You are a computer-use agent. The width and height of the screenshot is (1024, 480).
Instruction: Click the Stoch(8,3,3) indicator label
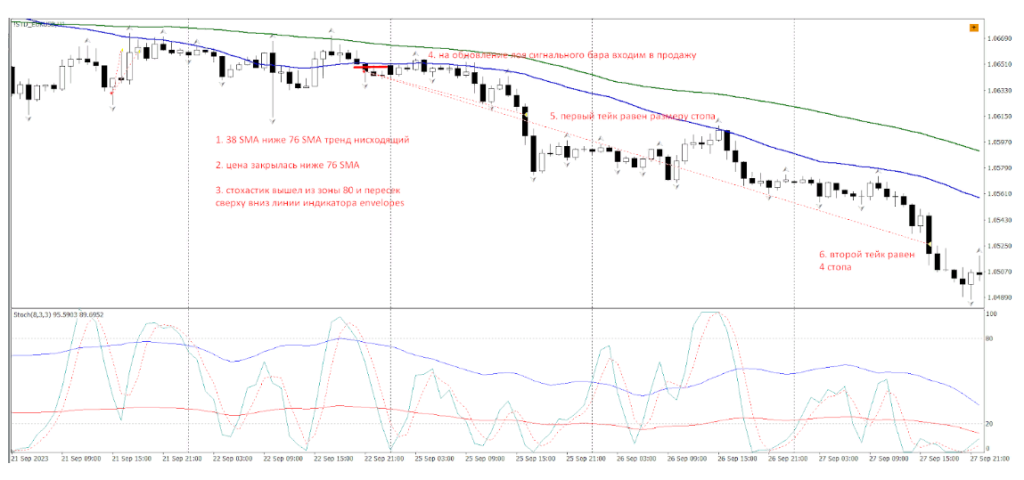58,314
